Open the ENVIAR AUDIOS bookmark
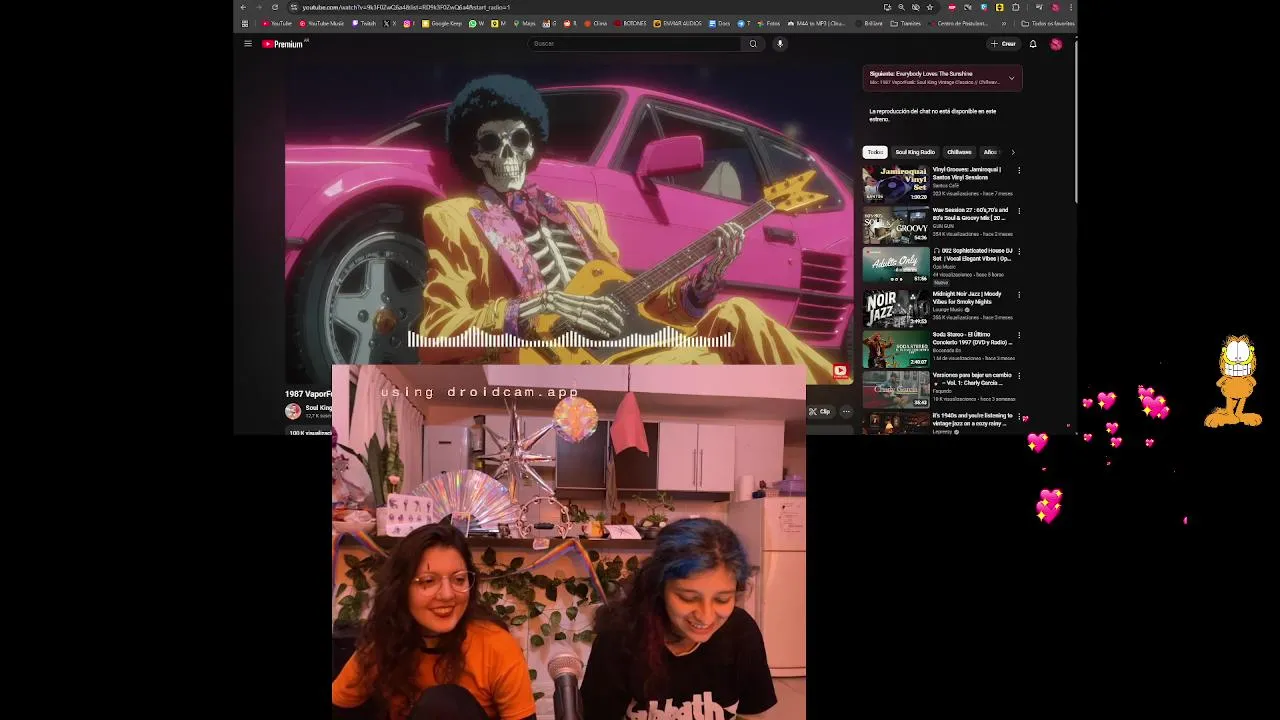Screen dimensions: 1280x720 click(x=678, y=23)
